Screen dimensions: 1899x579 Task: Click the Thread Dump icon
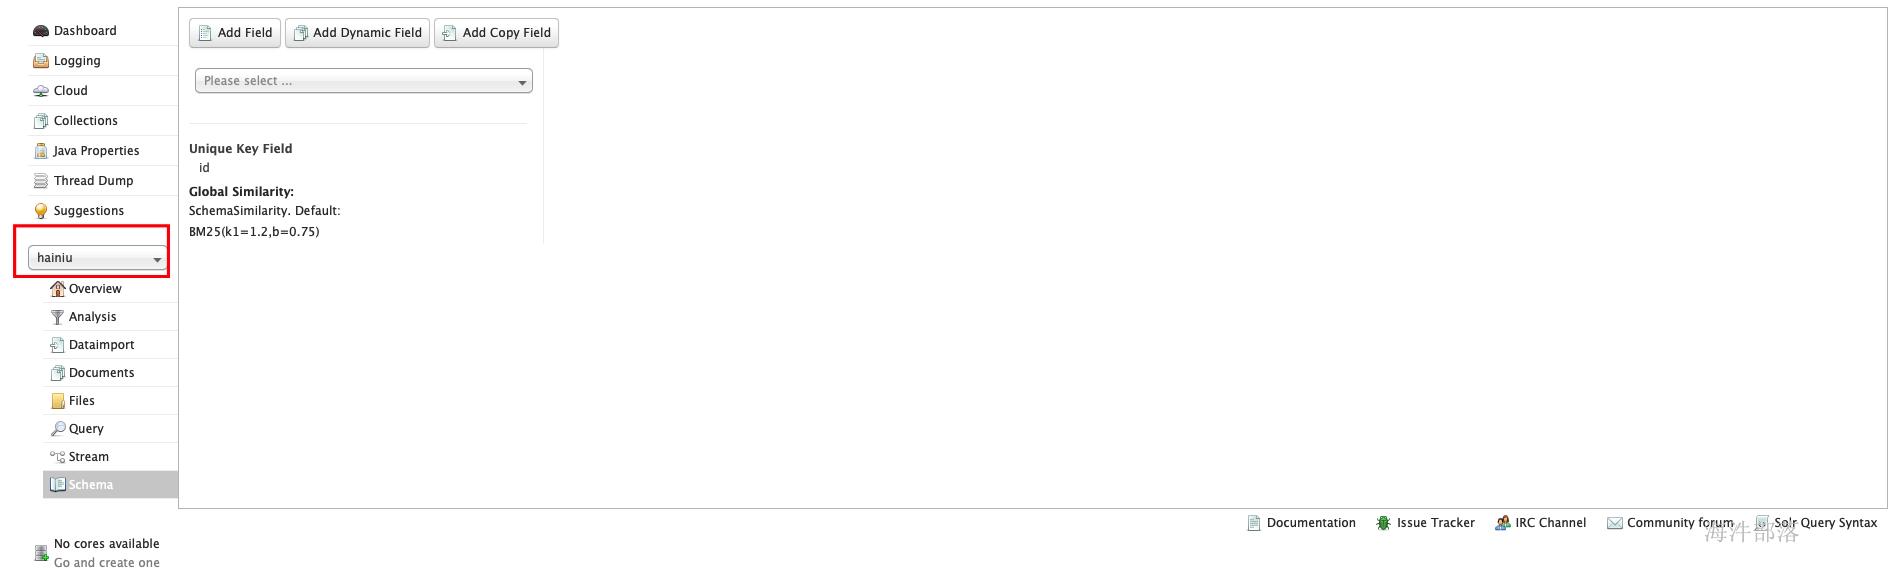41,181
